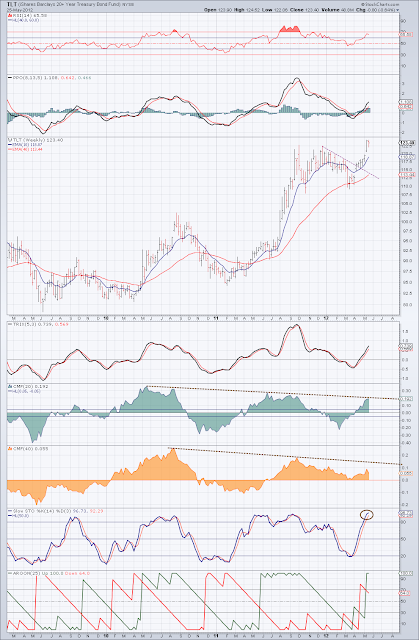The height and width of the screenshot is (640, 419).
Task: Click the PPO(8,13,5) indicator legend label
Action: (50, 78)
